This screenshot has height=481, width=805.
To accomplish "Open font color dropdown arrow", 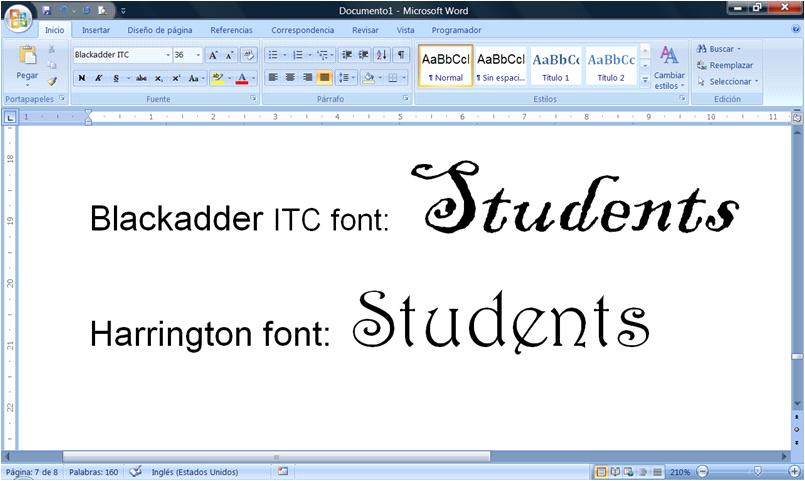I will [254, 78].
